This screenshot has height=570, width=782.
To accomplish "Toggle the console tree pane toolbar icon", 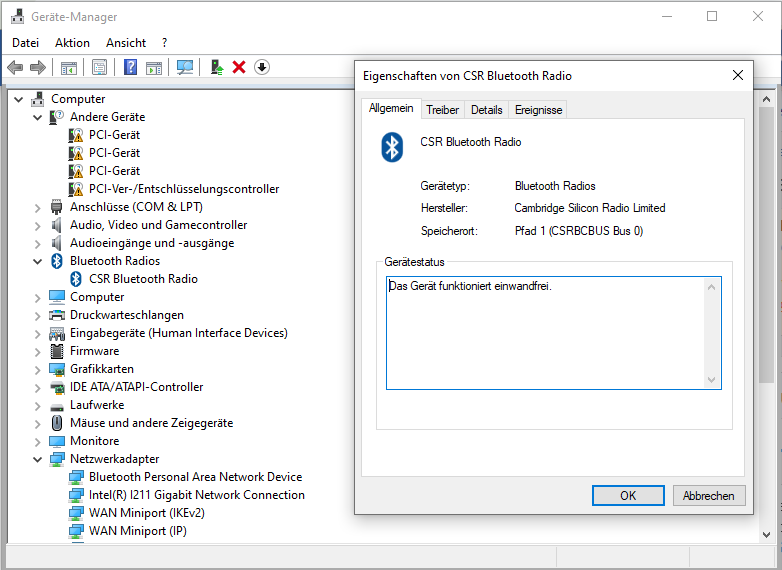I will pos(69,67).
